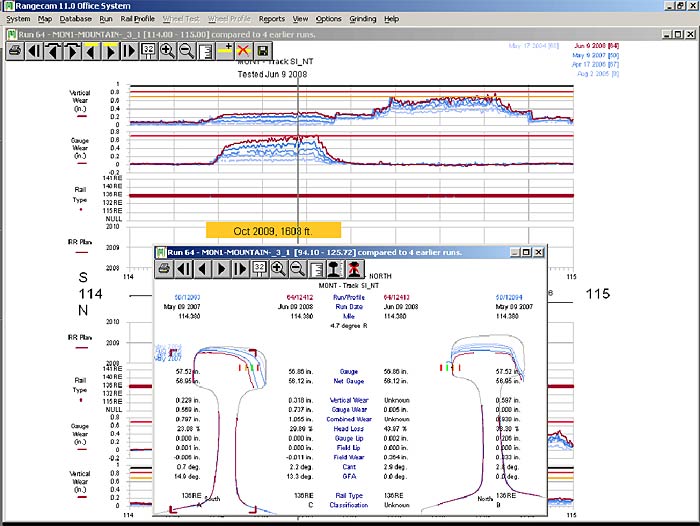Viewport: 700px width, 526px height.
Task: Open the Options menu
Action: 329,19
